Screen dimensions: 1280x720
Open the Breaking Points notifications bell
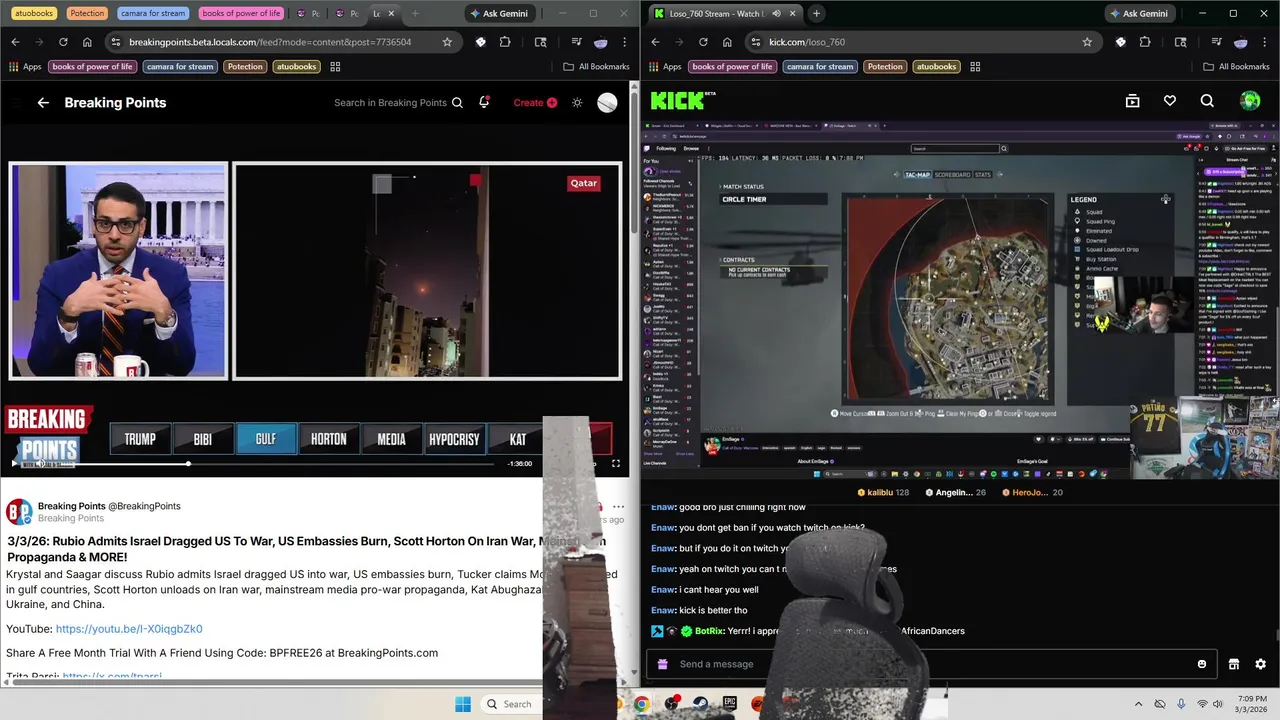(x=484, y=102)
